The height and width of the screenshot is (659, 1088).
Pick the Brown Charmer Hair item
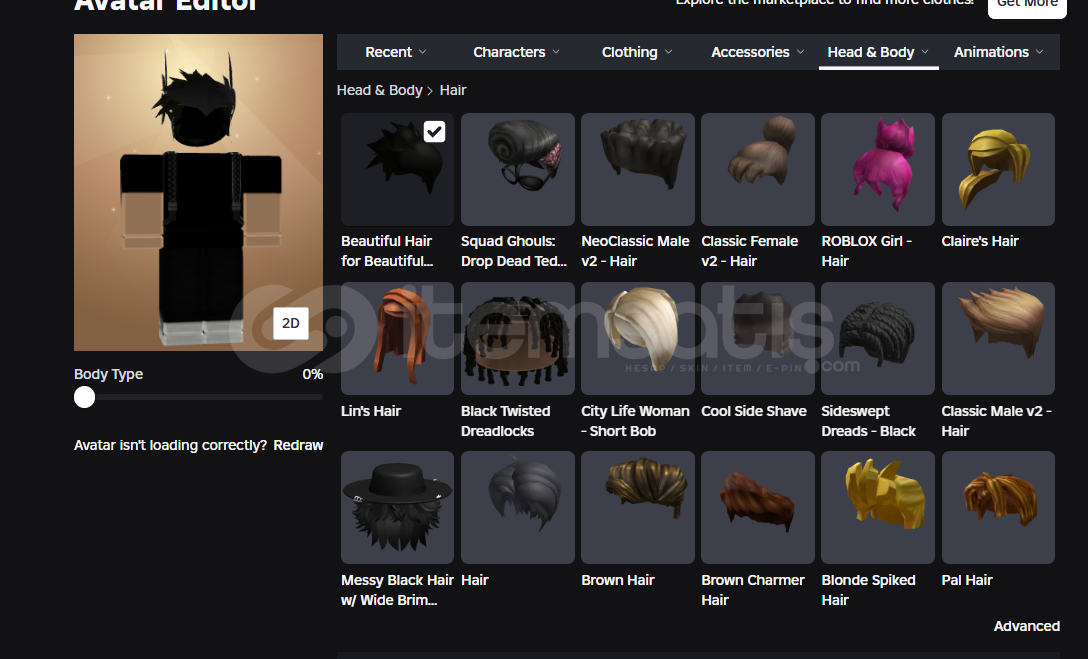(x=758, y=508)
